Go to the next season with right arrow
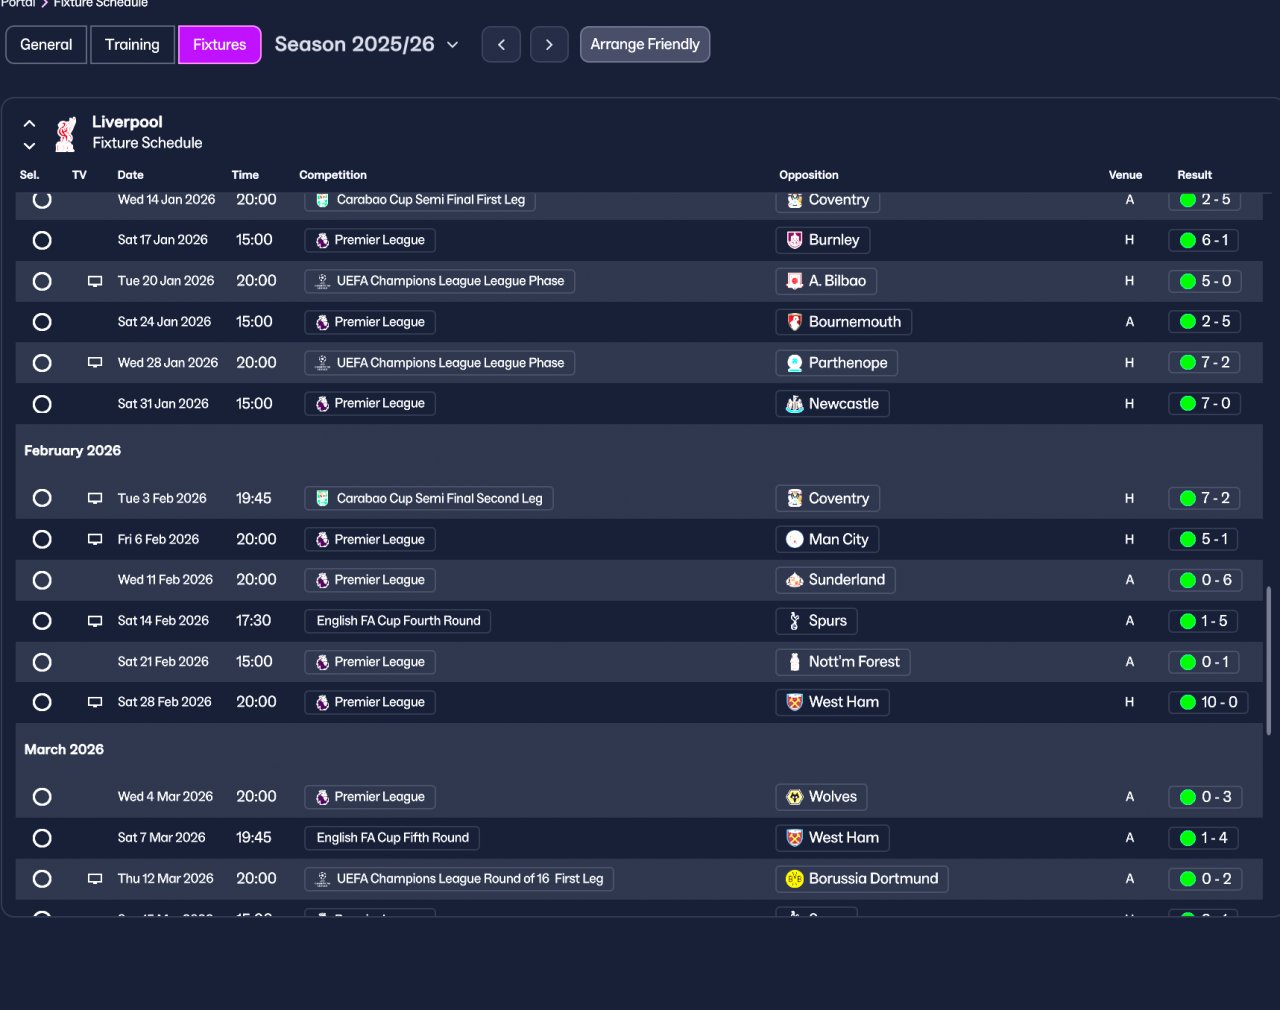This screenshot has width=1280, height=1010. pyautogui.click(x=549, y=44)
